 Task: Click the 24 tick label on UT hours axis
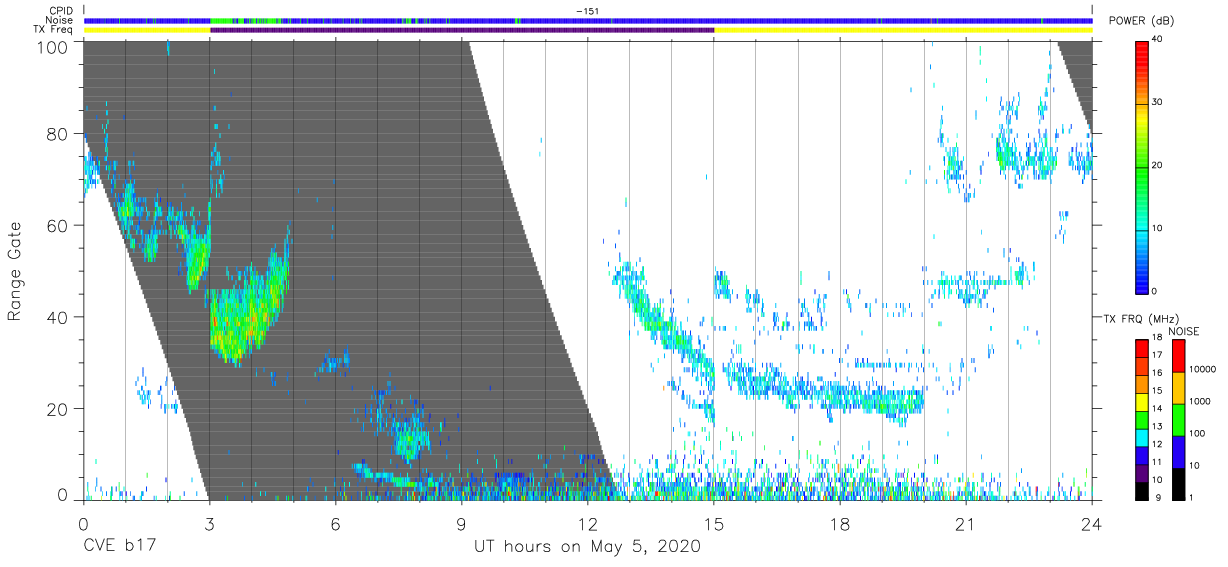tap(1092, 523)
